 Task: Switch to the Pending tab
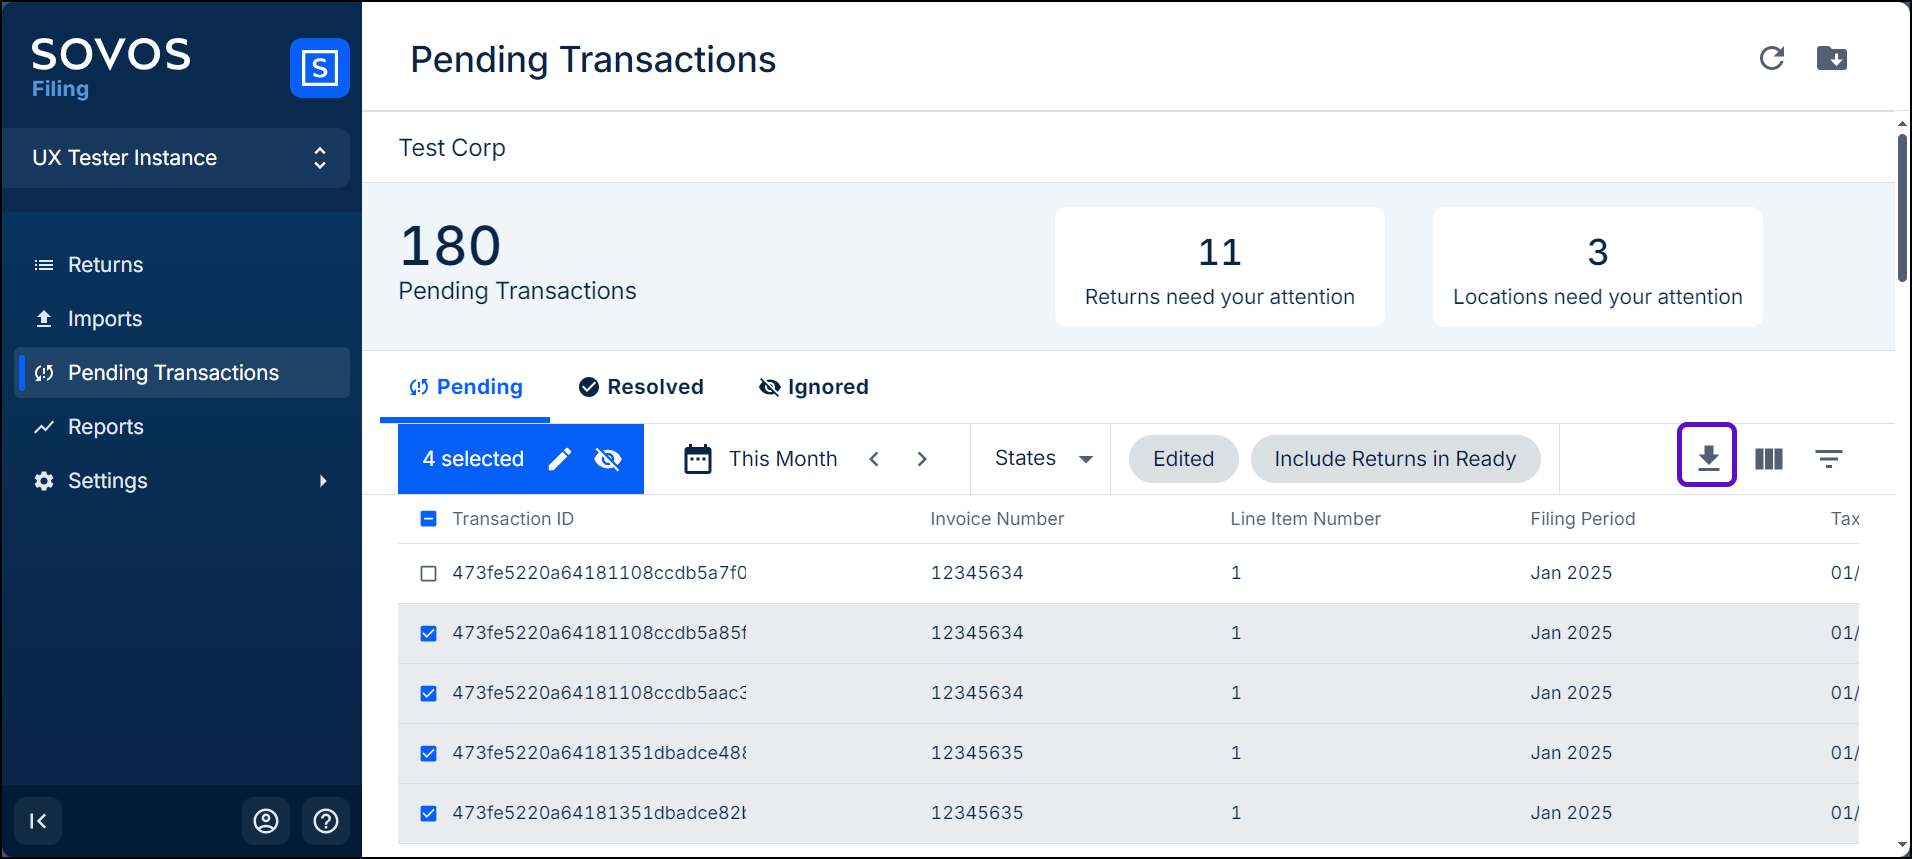pos(465,387)
